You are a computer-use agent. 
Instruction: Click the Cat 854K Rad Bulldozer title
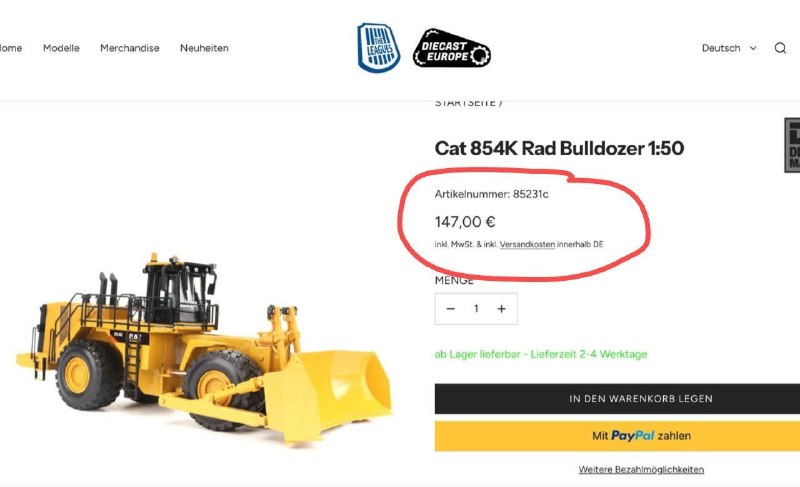(559, 148)
